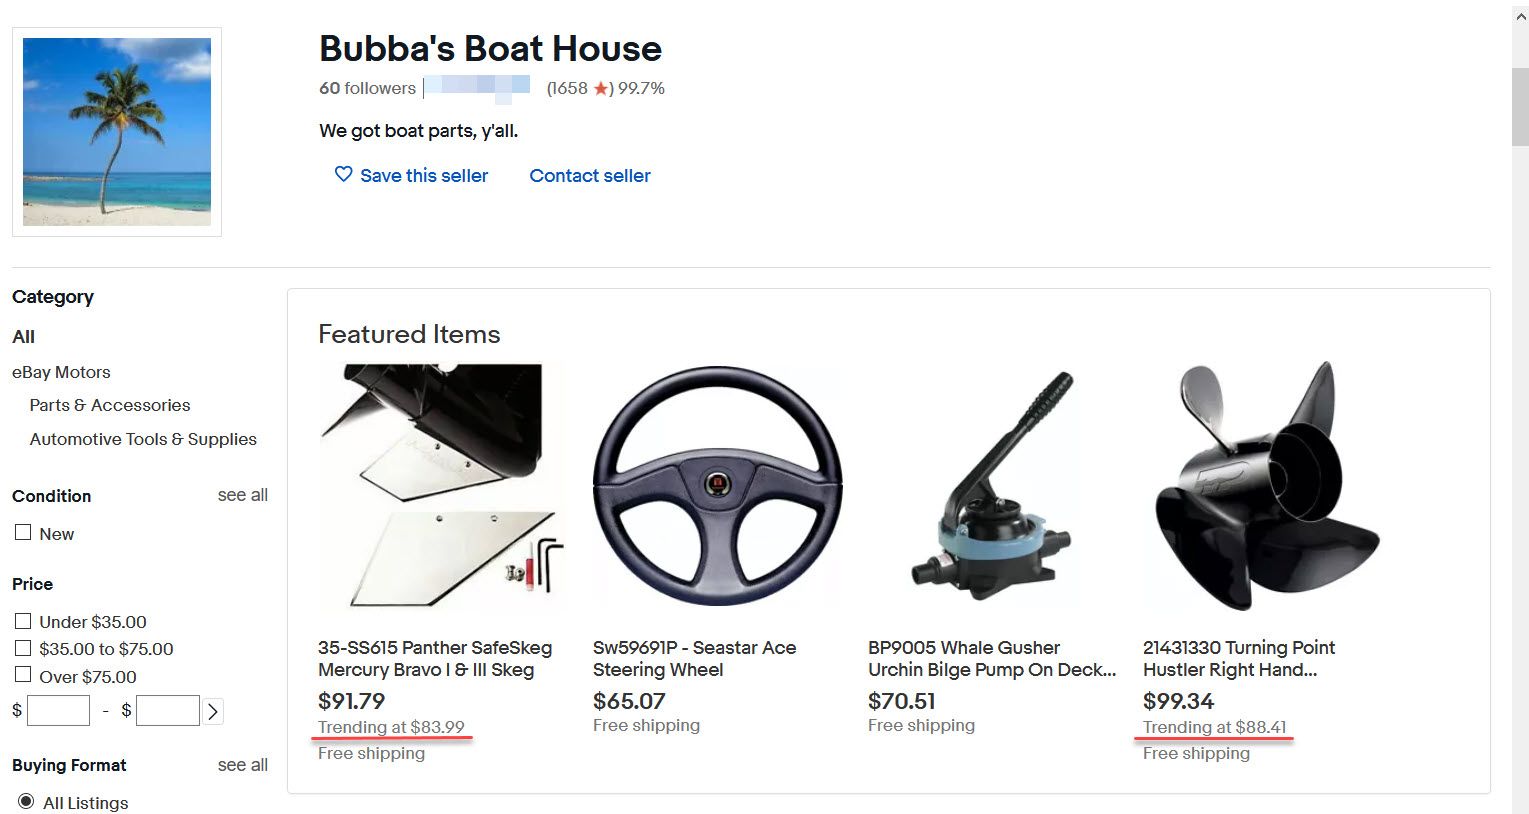This screenshot has width=1529, height=814.
Task: Open the Whale Gusher bilge pump image
Action: tap(991, 487)
